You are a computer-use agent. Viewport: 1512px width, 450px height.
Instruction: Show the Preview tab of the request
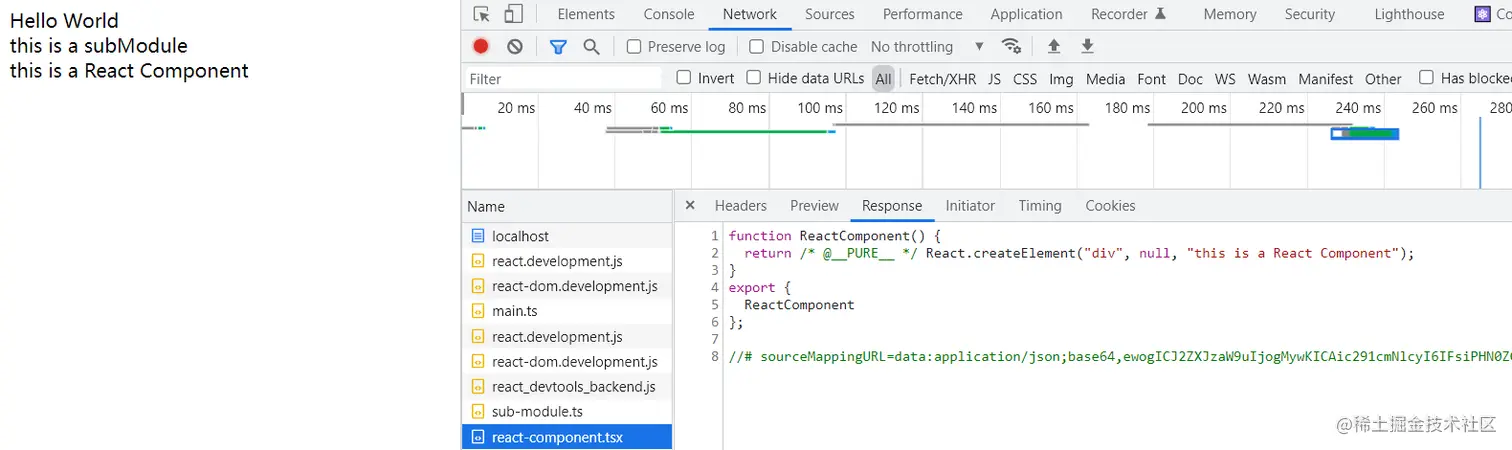pos(814,205)
